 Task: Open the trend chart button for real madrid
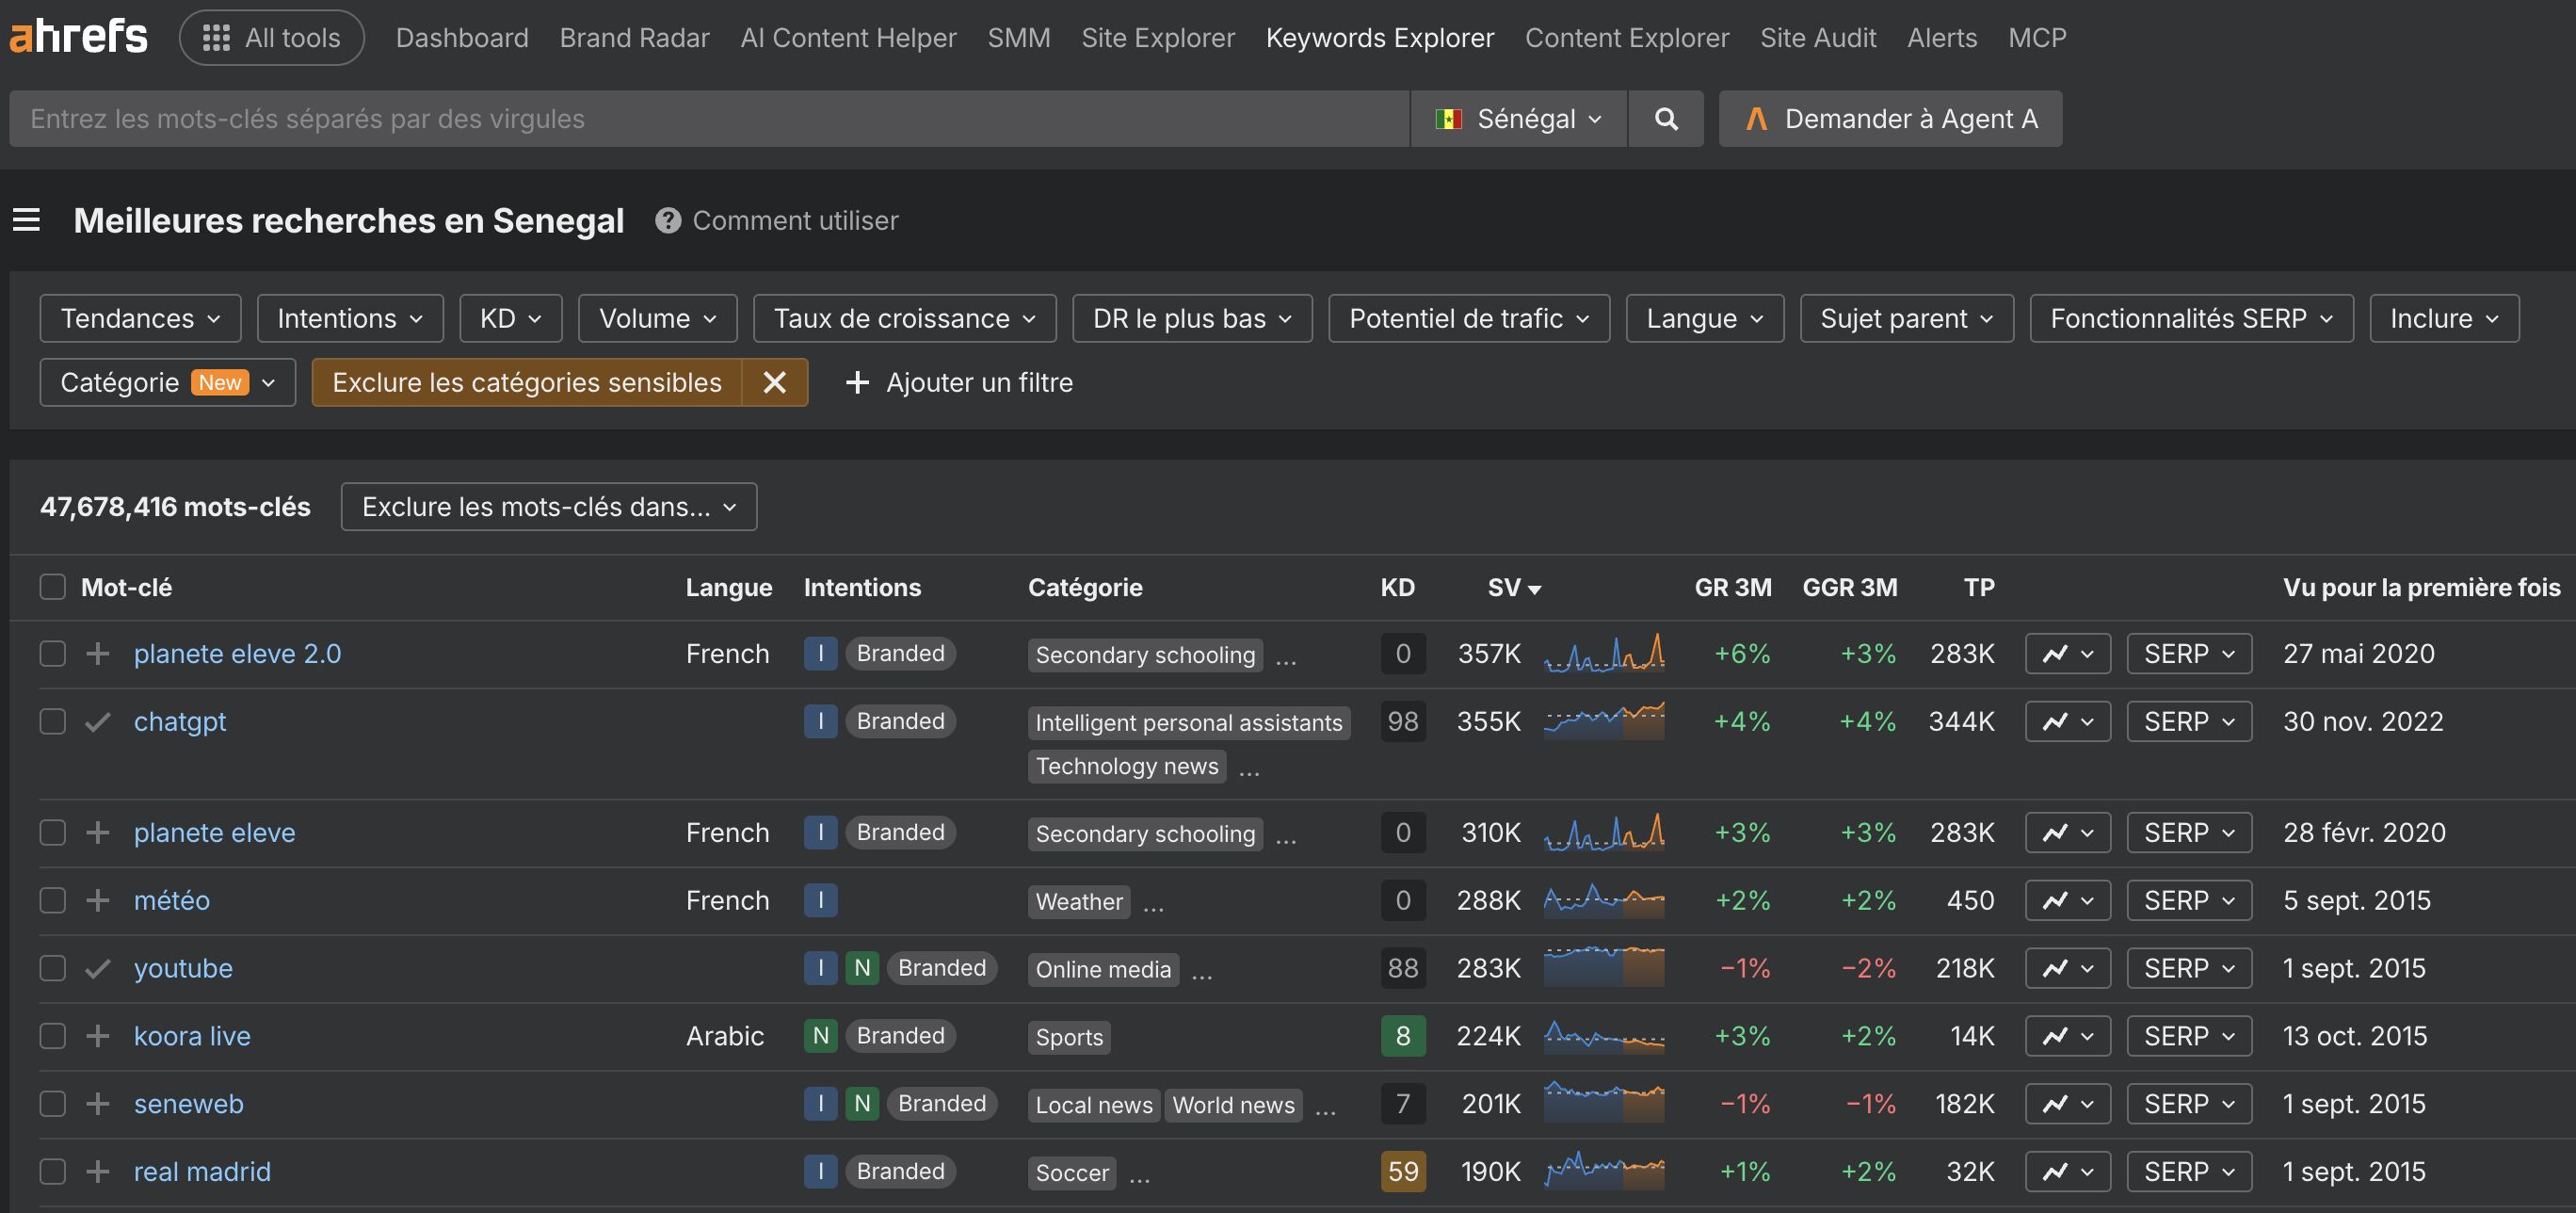2068,1172
